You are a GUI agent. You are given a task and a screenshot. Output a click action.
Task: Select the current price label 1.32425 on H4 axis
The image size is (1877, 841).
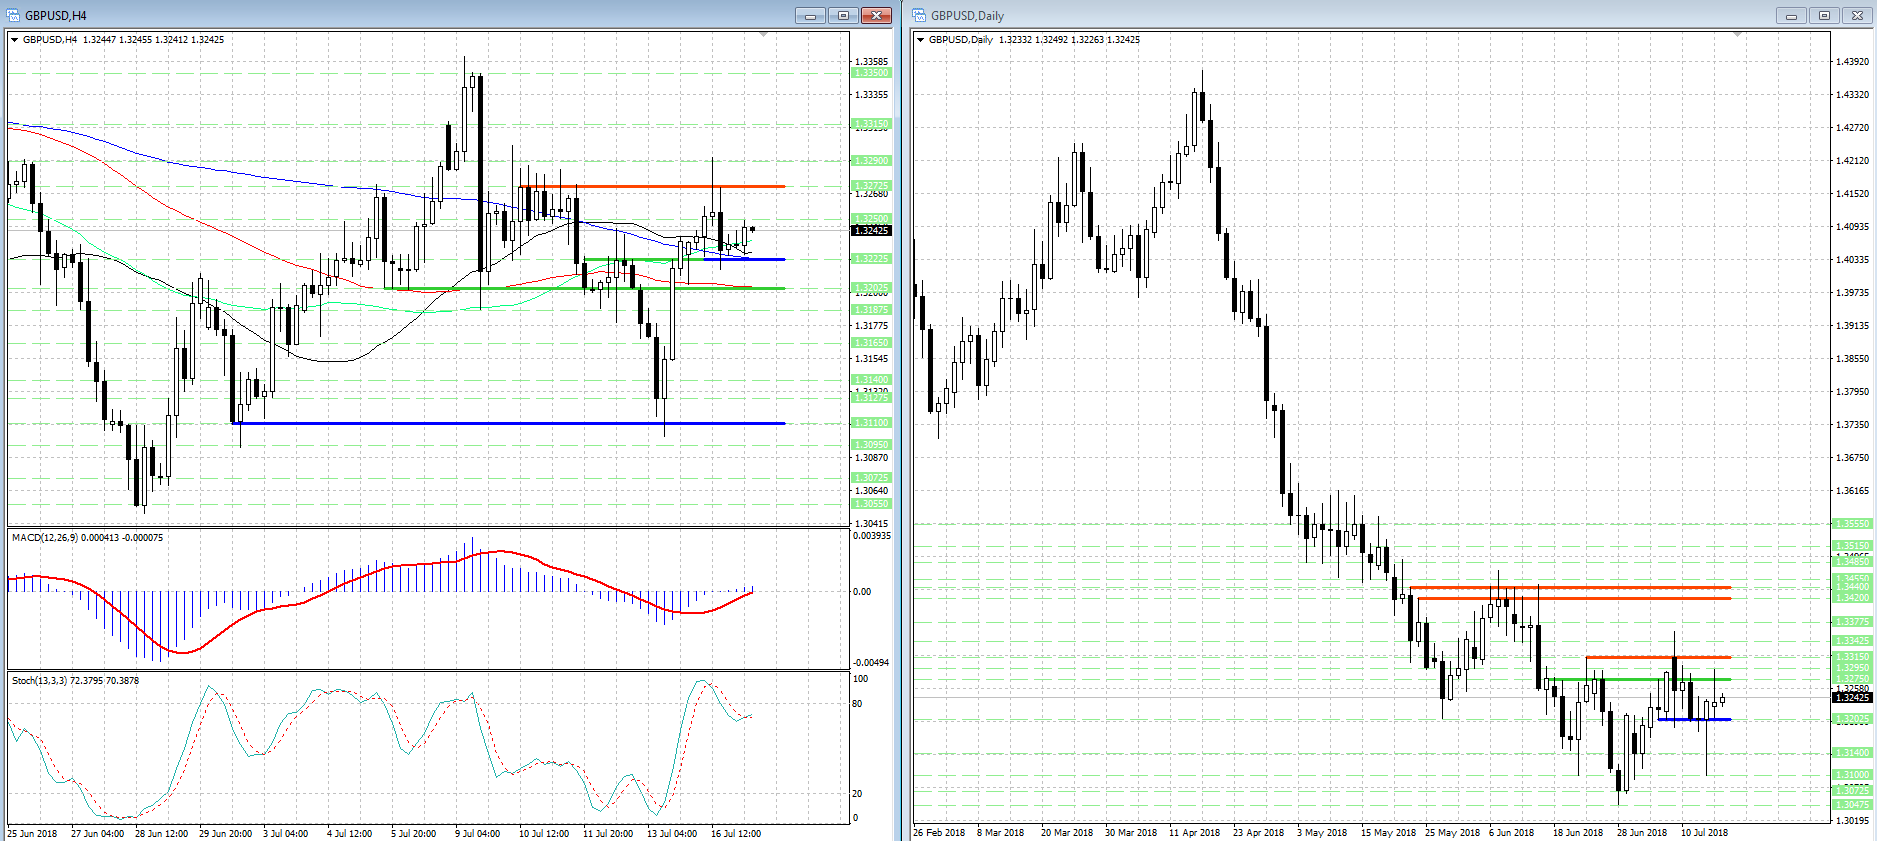pos(871,230)
